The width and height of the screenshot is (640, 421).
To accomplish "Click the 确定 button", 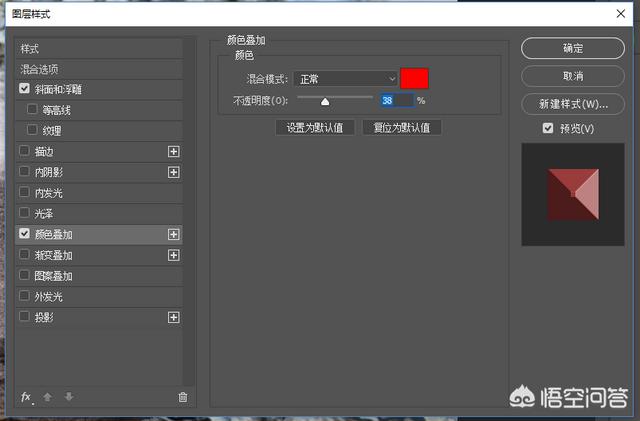I will pyautogui.click(x=573, y=48).
